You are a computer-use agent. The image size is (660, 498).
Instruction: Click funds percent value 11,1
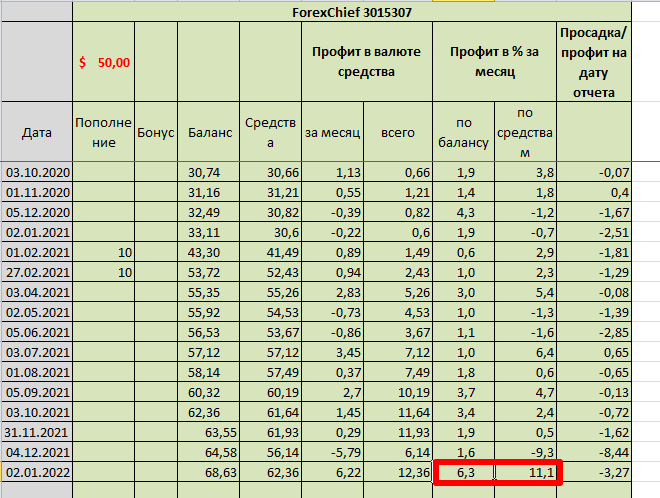pos(525,472)
